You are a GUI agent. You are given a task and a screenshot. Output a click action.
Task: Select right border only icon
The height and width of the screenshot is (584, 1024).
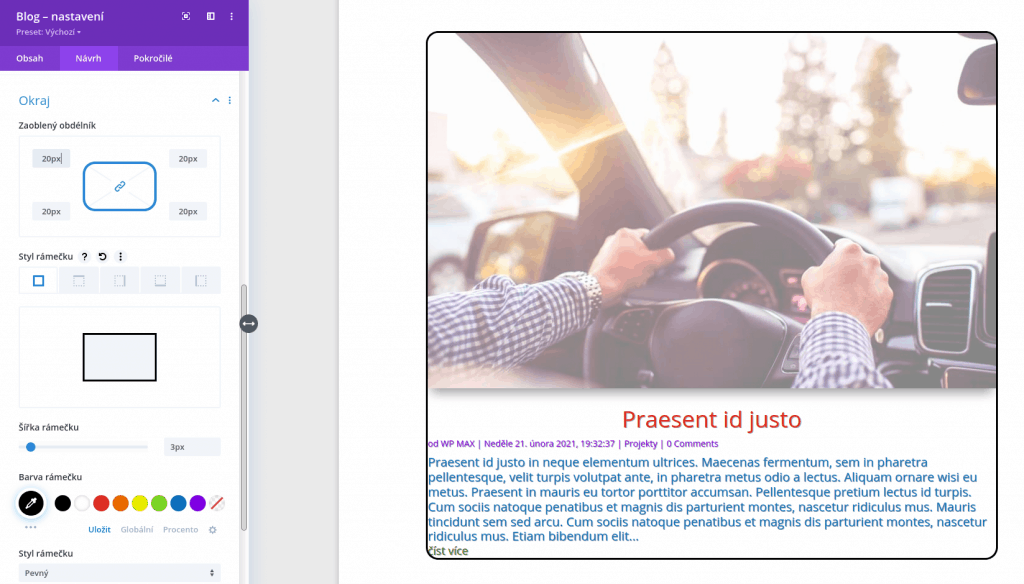120,281
